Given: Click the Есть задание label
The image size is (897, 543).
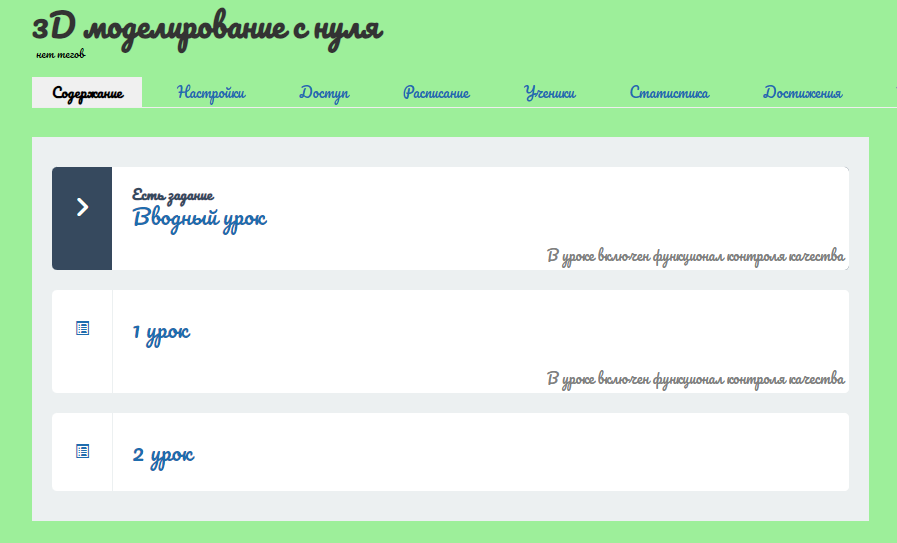Looking at the screenshot, I should click(173, 195).
